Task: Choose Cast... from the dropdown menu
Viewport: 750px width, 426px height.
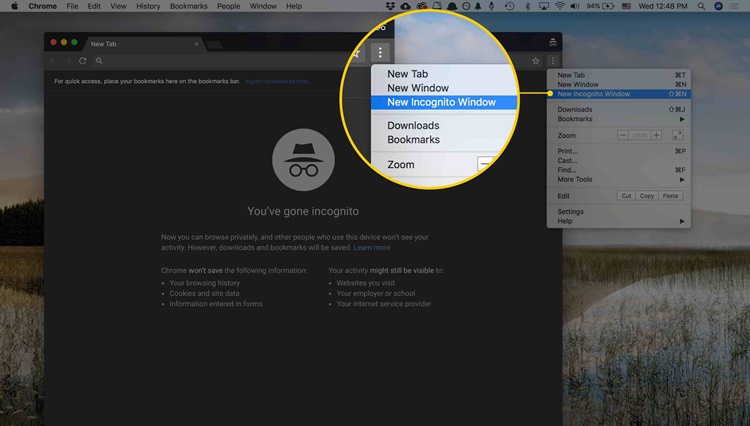Action: [618, 161]
